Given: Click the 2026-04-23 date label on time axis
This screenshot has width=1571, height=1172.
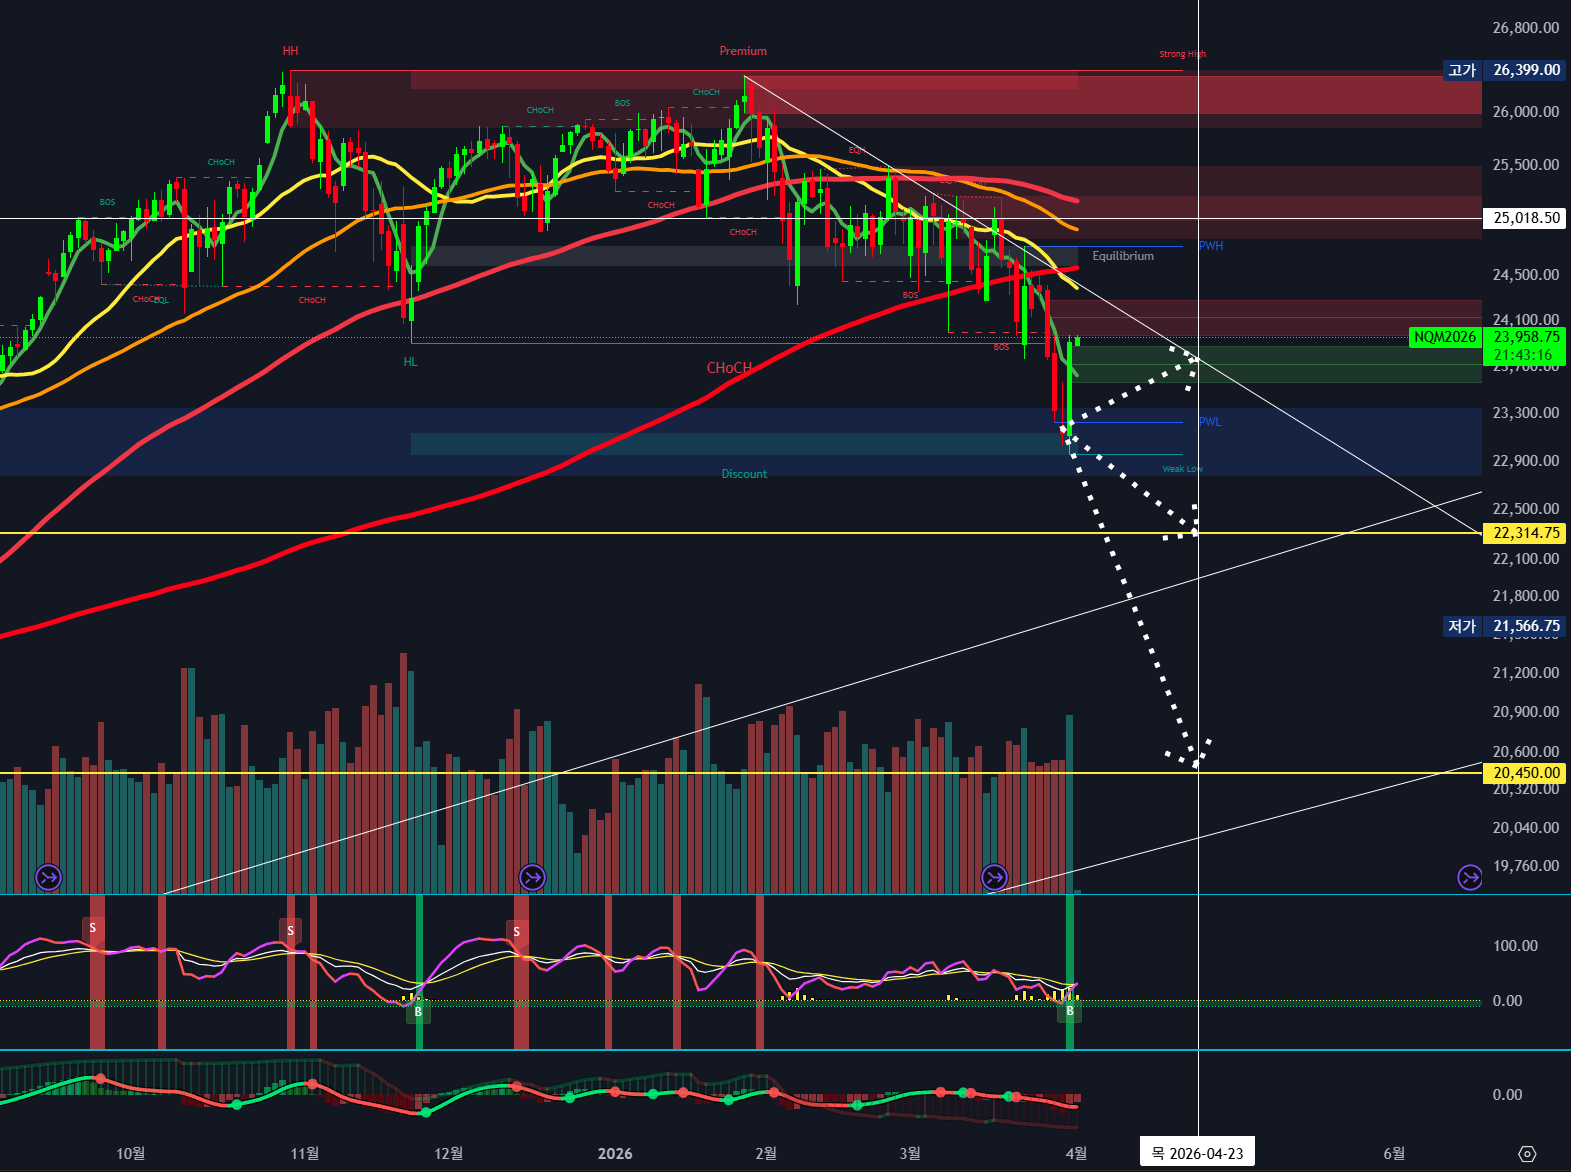Looking at the screenshot, I should pos(1197,1153).
